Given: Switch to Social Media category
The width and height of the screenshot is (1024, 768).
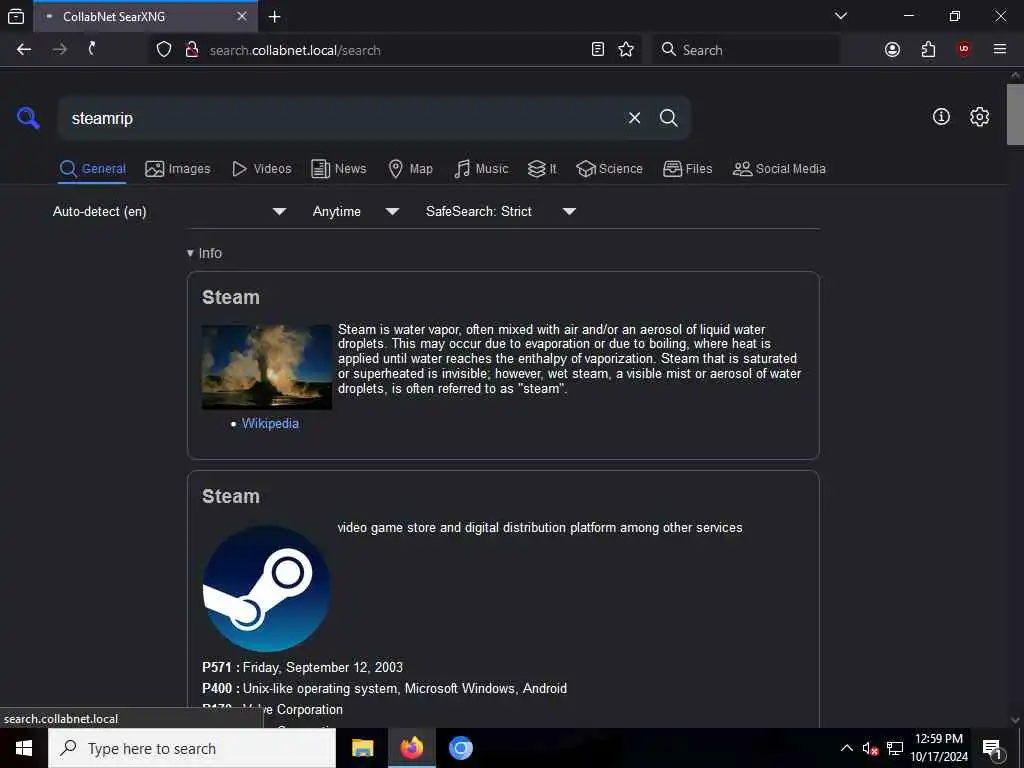Looking at the screenshot, I should (779, 168).
